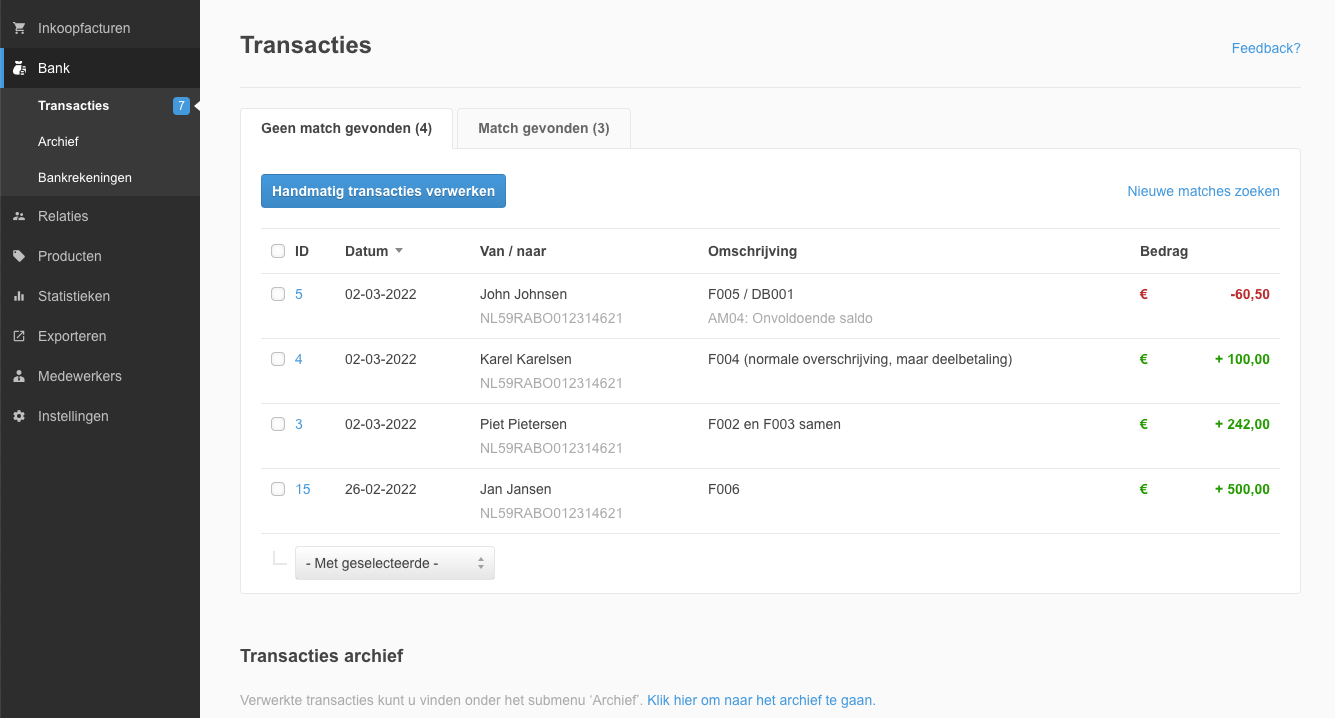The width and height of the screenshot is (1335, 718).
Task: Open transaction ID 3 link
Action: 299,424
